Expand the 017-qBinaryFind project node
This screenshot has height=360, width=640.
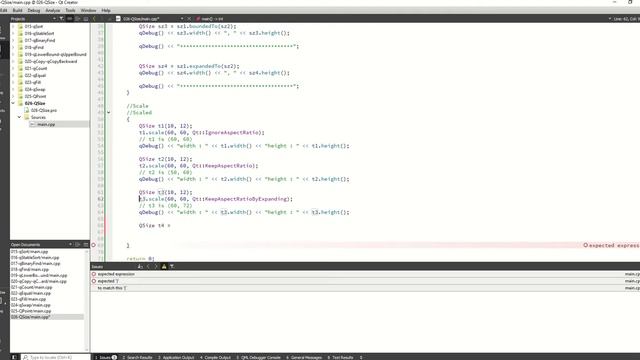click(13, 40)
